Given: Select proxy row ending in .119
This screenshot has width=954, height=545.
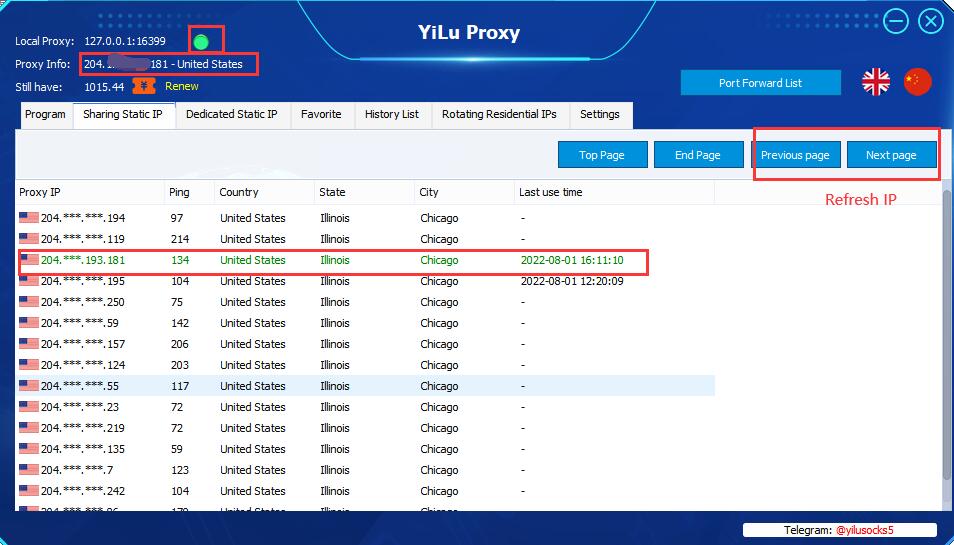Looking at the screenshot, I should [365, 239].
